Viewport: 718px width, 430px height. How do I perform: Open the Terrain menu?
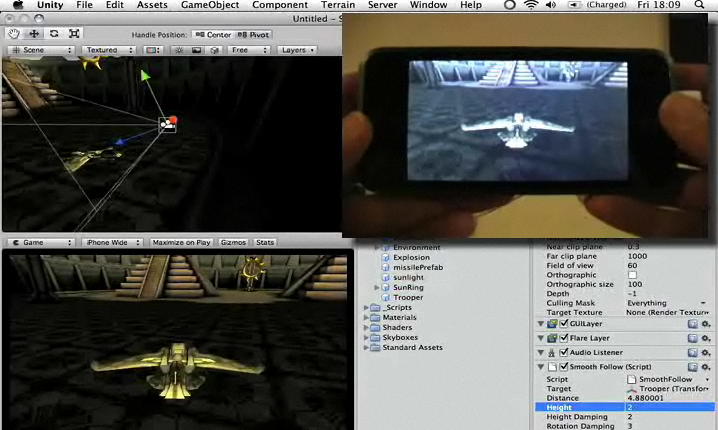(x=338, y=5)
